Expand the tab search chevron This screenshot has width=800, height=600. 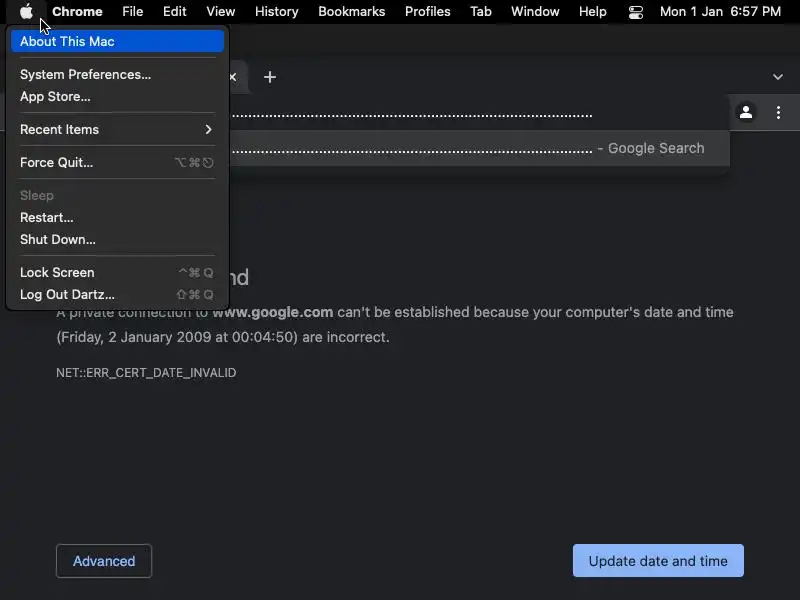[x=778, y=77]
